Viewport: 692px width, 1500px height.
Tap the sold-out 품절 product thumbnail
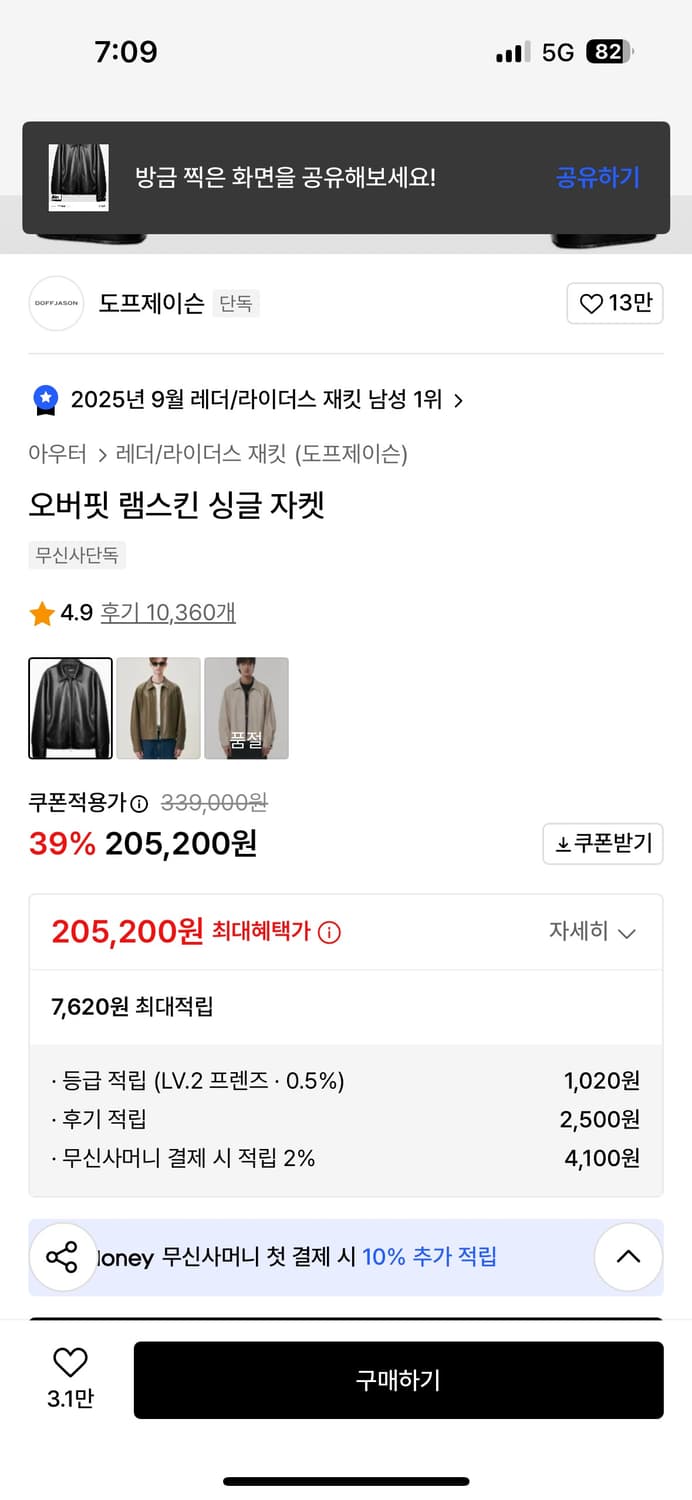pos(246,707)
